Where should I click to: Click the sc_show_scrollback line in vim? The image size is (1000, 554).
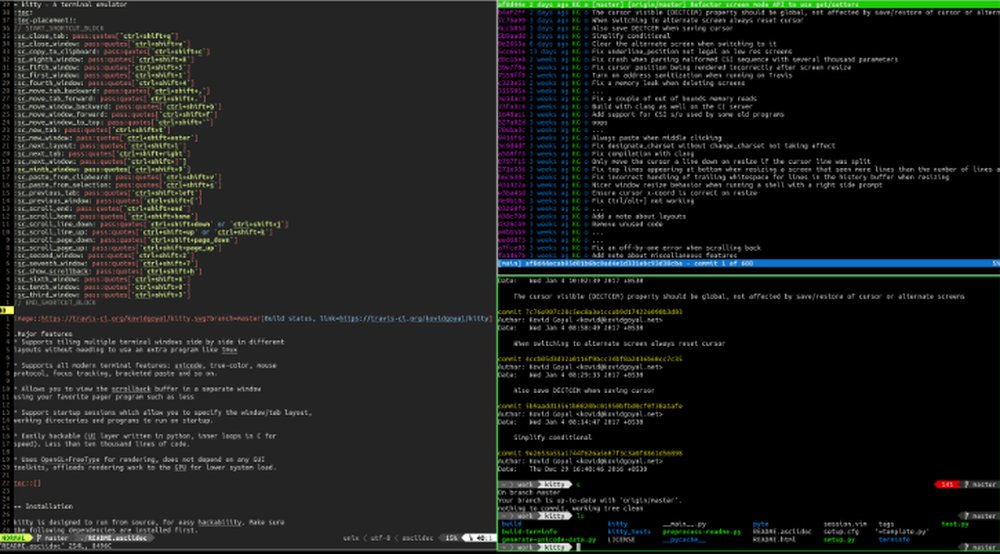click(x=108, y=271)
